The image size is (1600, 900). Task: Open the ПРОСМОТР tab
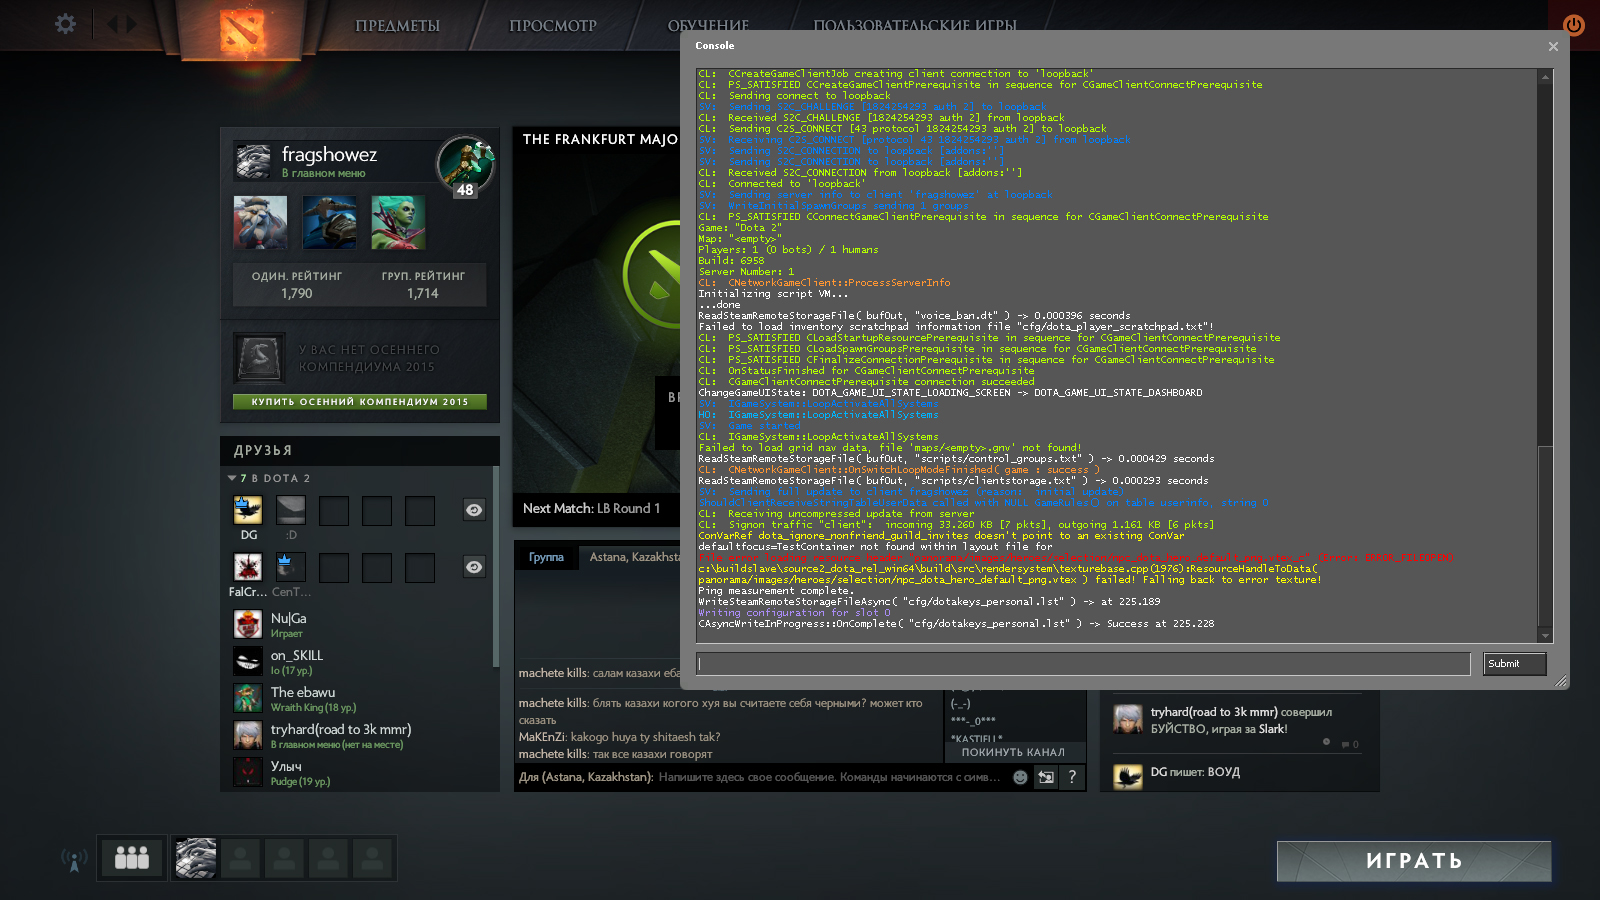click(x=553, y=26)
